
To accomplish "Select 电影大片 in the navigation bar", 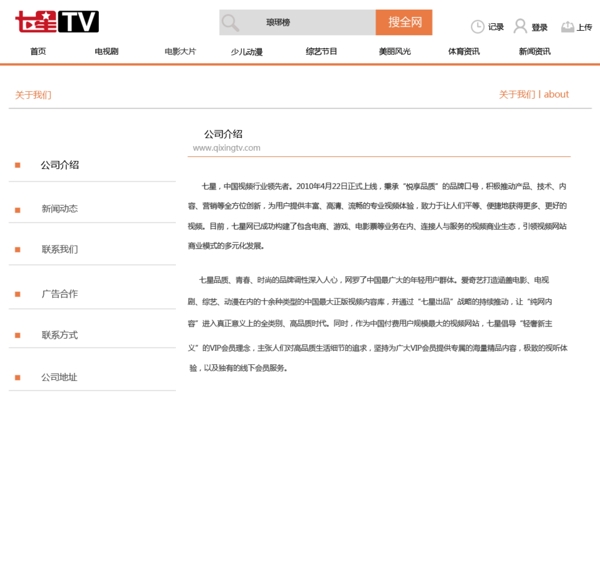I will click(x=180, y=51).
